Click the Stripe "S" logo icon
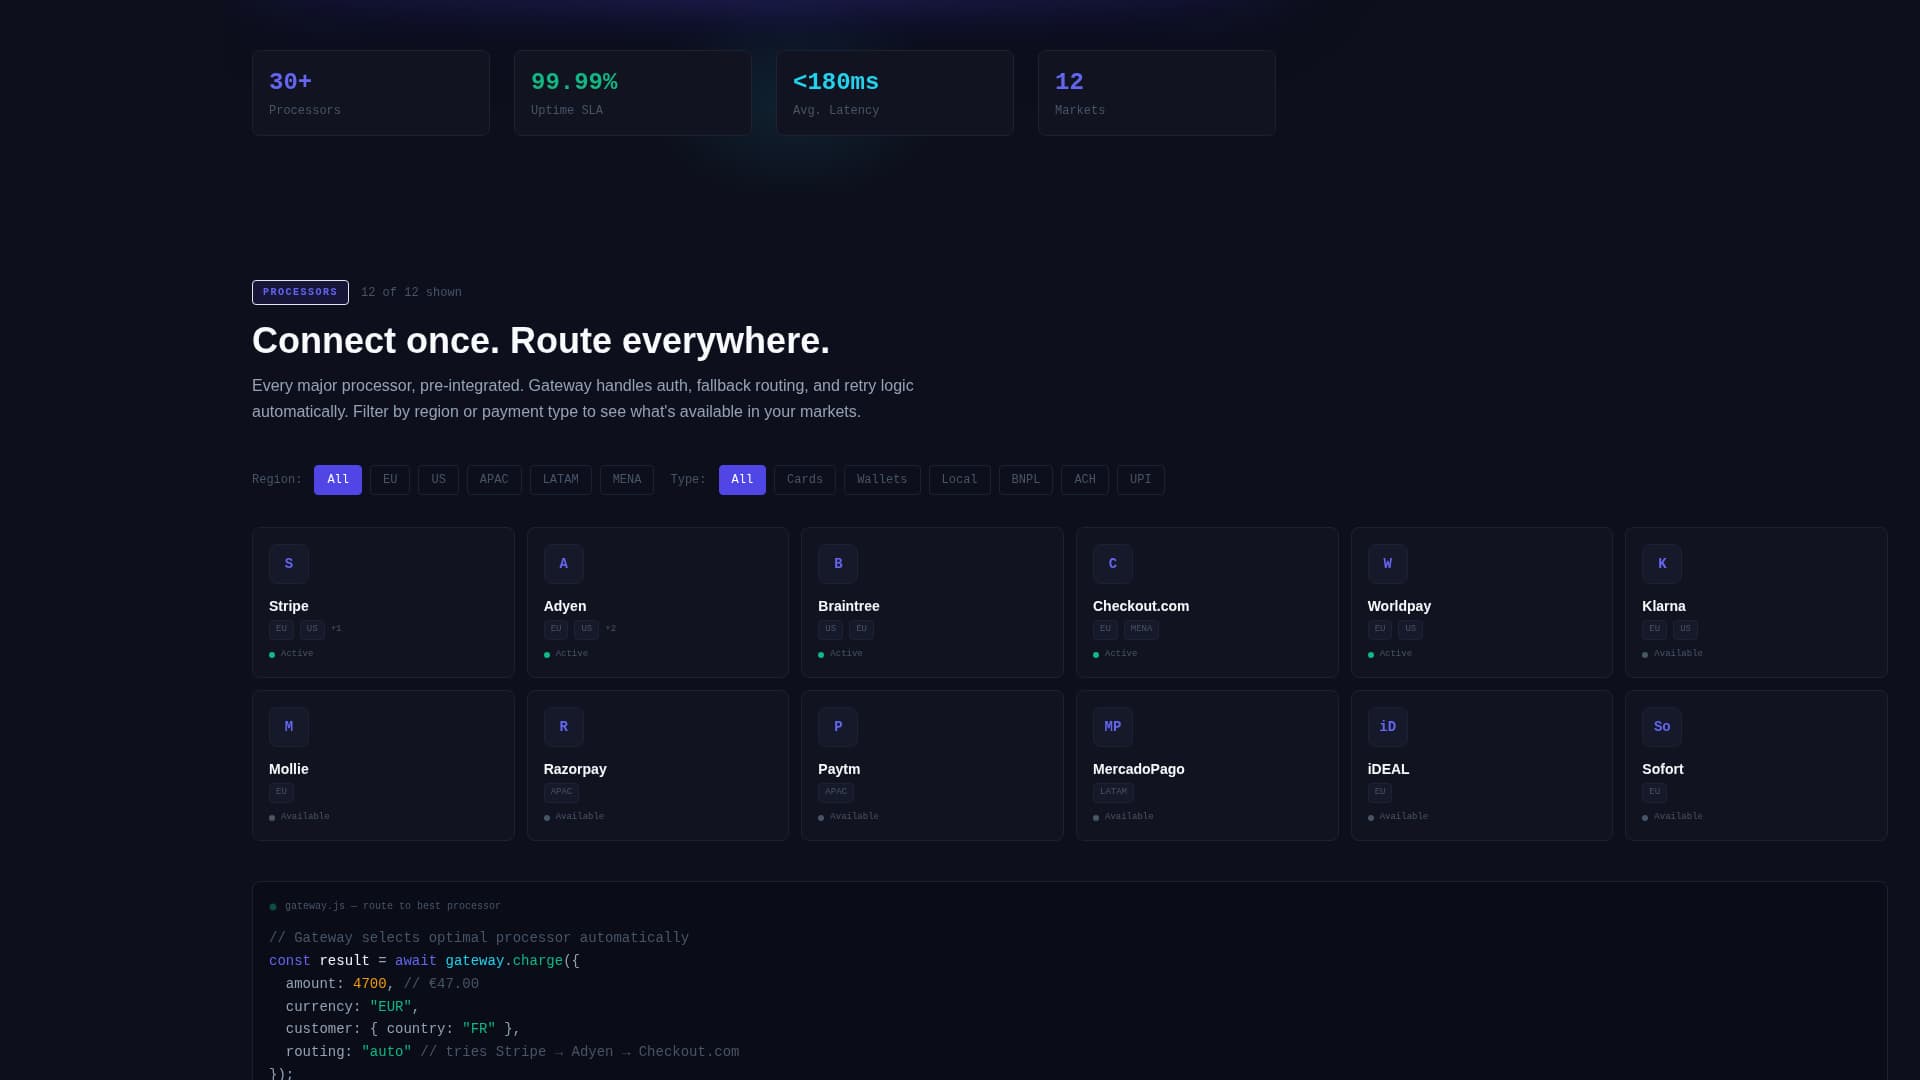 coord(288,564)
